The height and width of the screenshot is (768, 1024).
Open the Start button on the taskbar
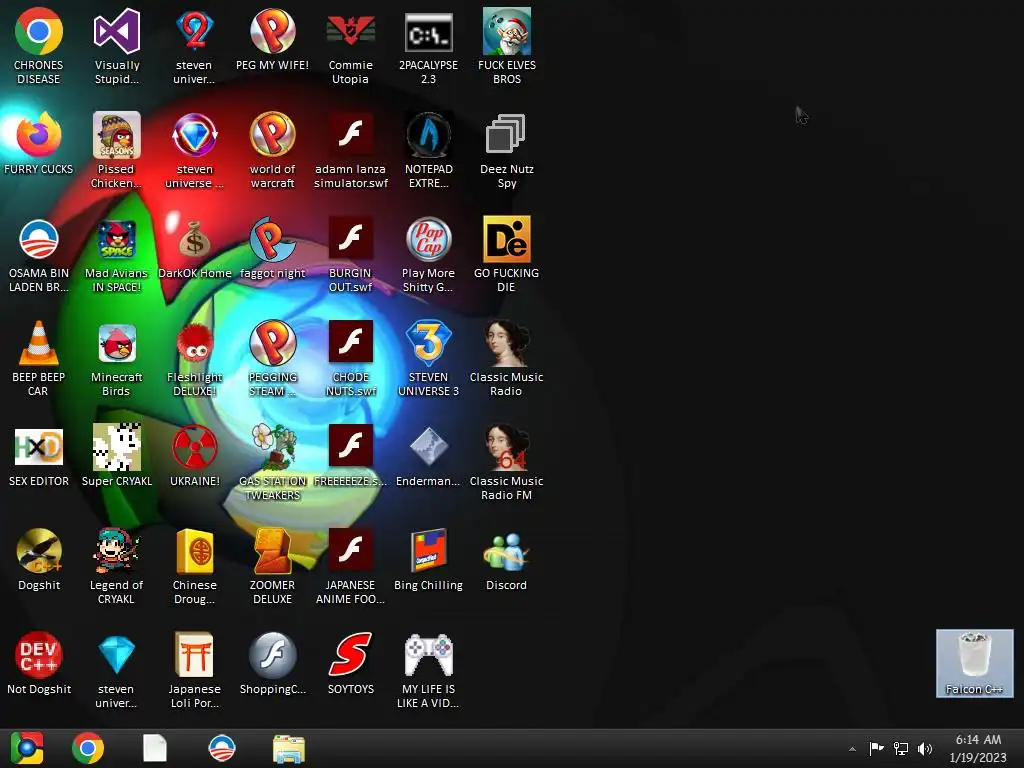[x=27, y=748]
